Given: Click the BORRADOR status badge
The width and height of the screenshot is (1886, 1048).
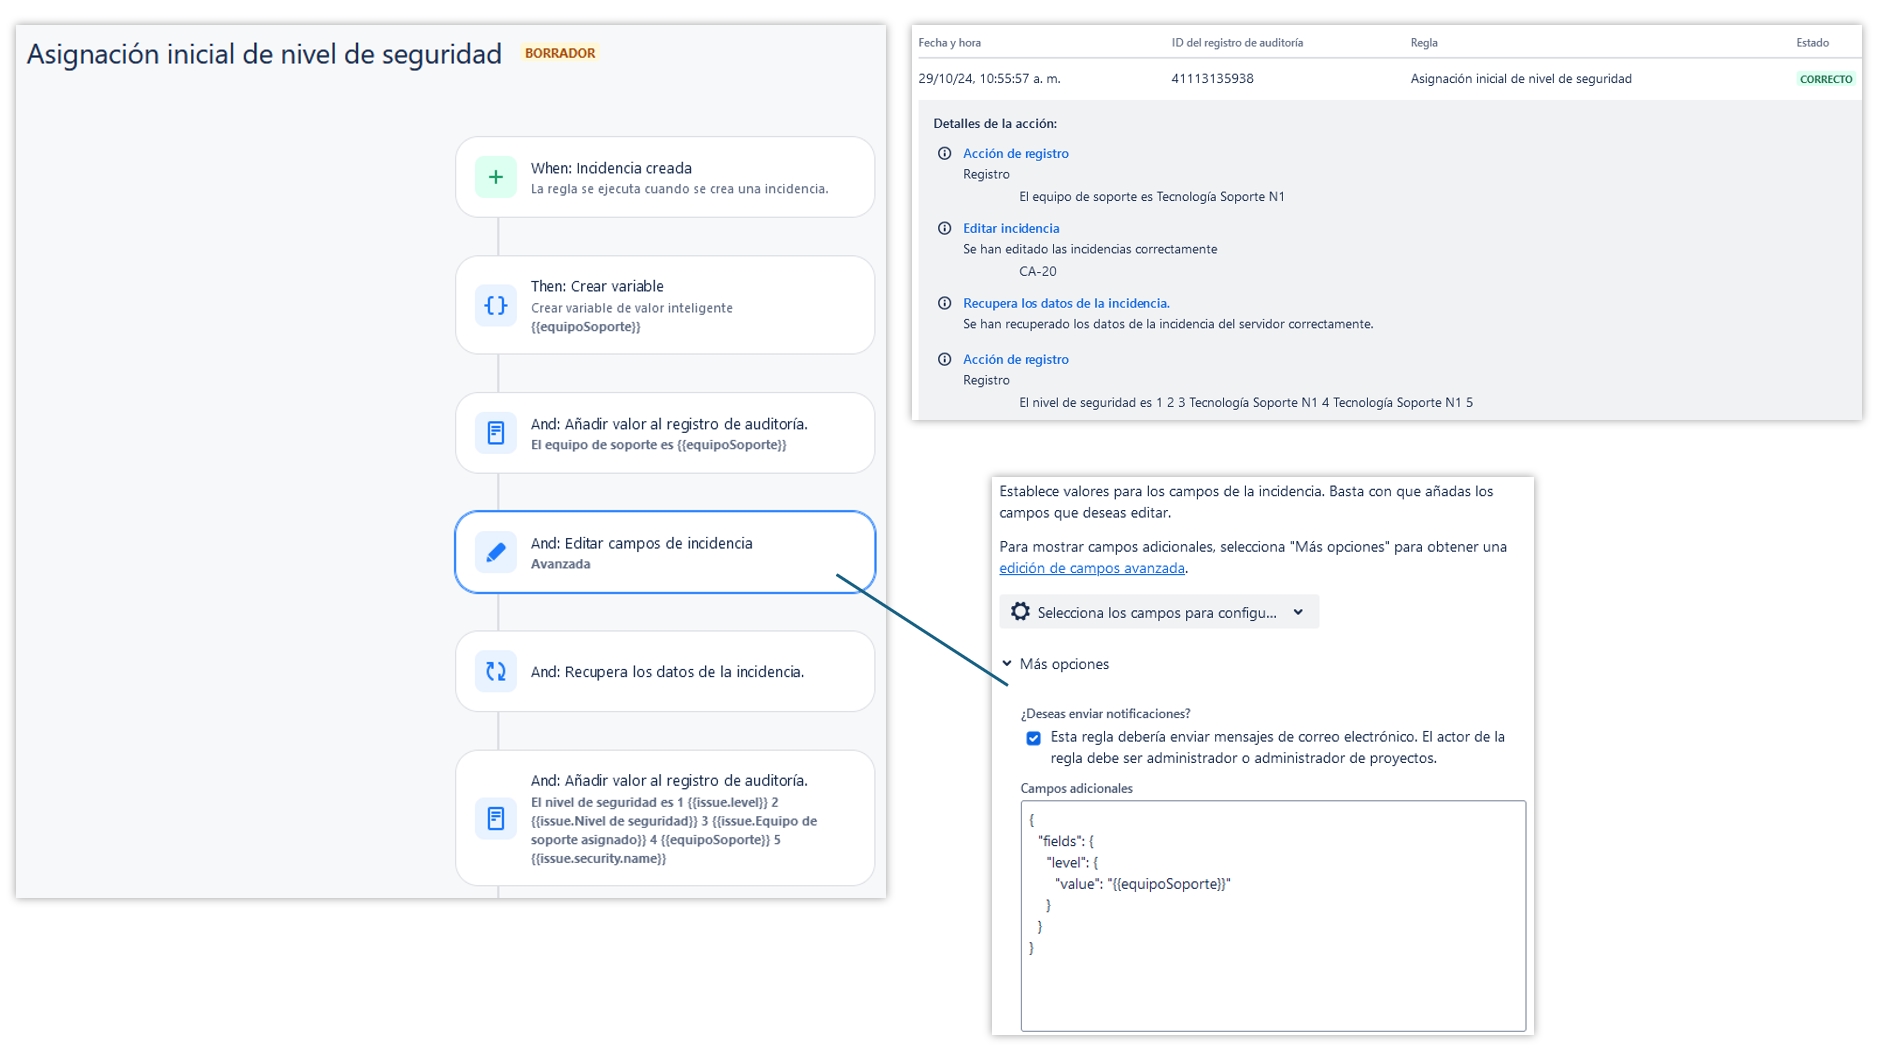Looking at the screenshot, I should click(560, 53).
